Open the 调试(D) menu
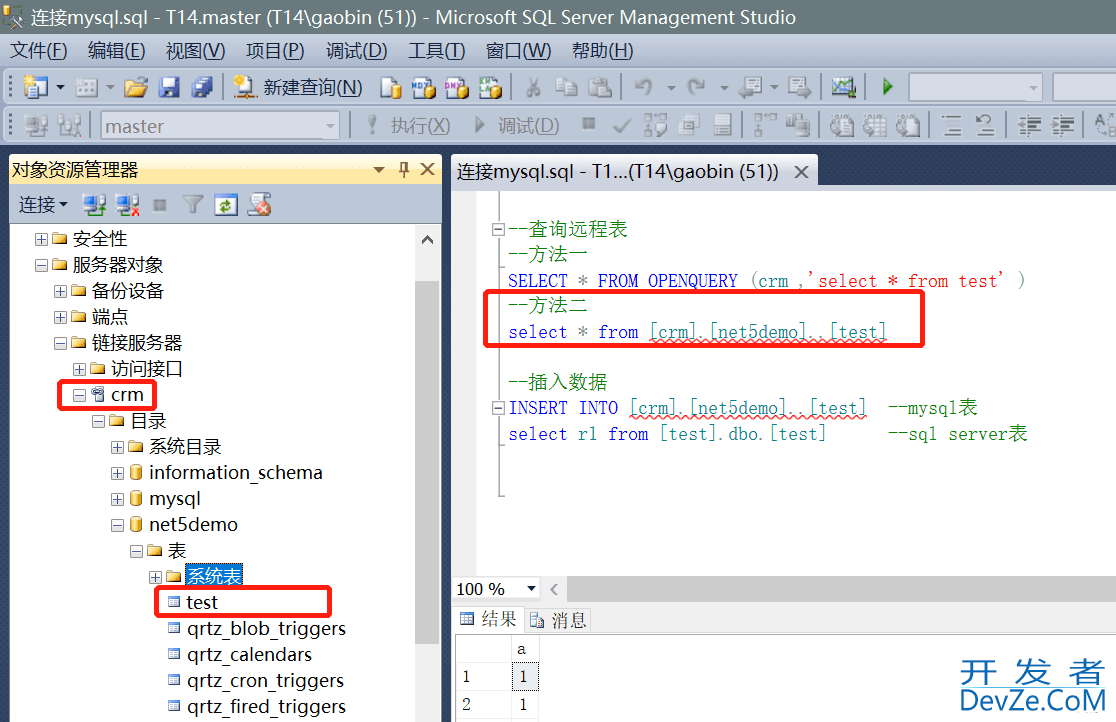1116x722 pixels. (x=357, y=51)
